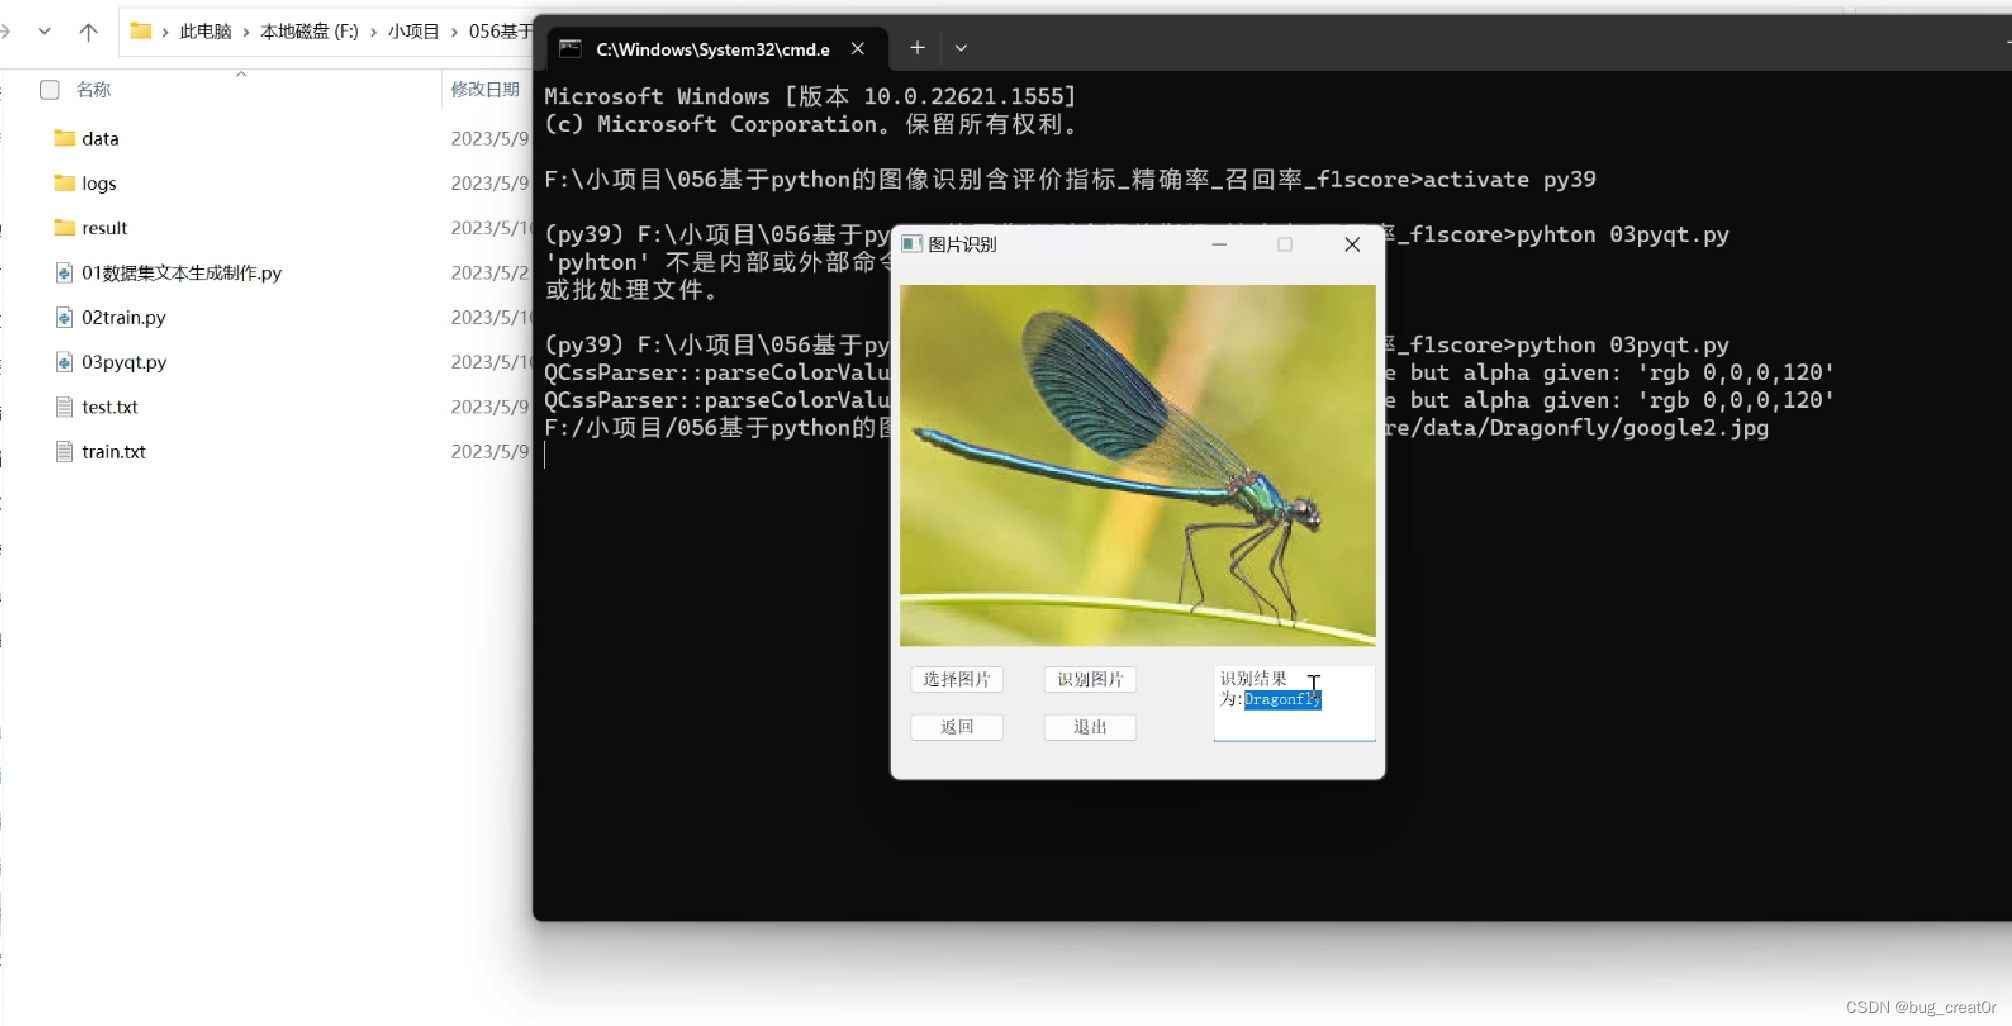
Task: Click the 选择图片 button
Action: tap(956, 679)
